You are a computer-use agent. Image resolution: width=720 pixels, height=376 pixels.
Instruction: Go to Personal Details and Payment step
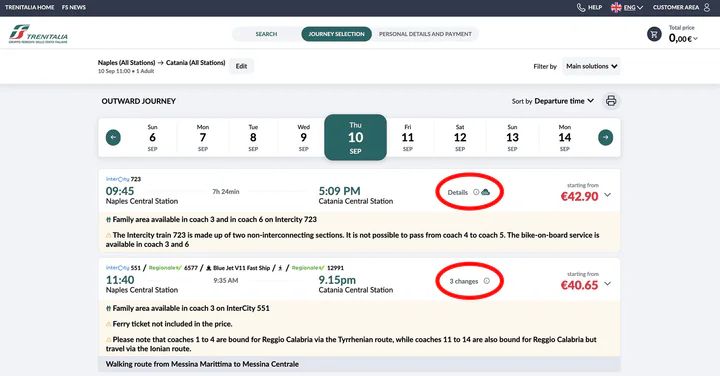[x=425, y=34]
